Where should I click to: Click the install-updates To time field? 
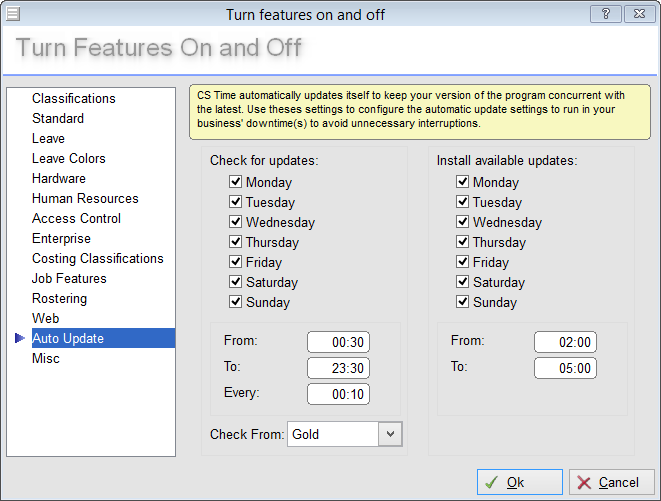point(565,368)
